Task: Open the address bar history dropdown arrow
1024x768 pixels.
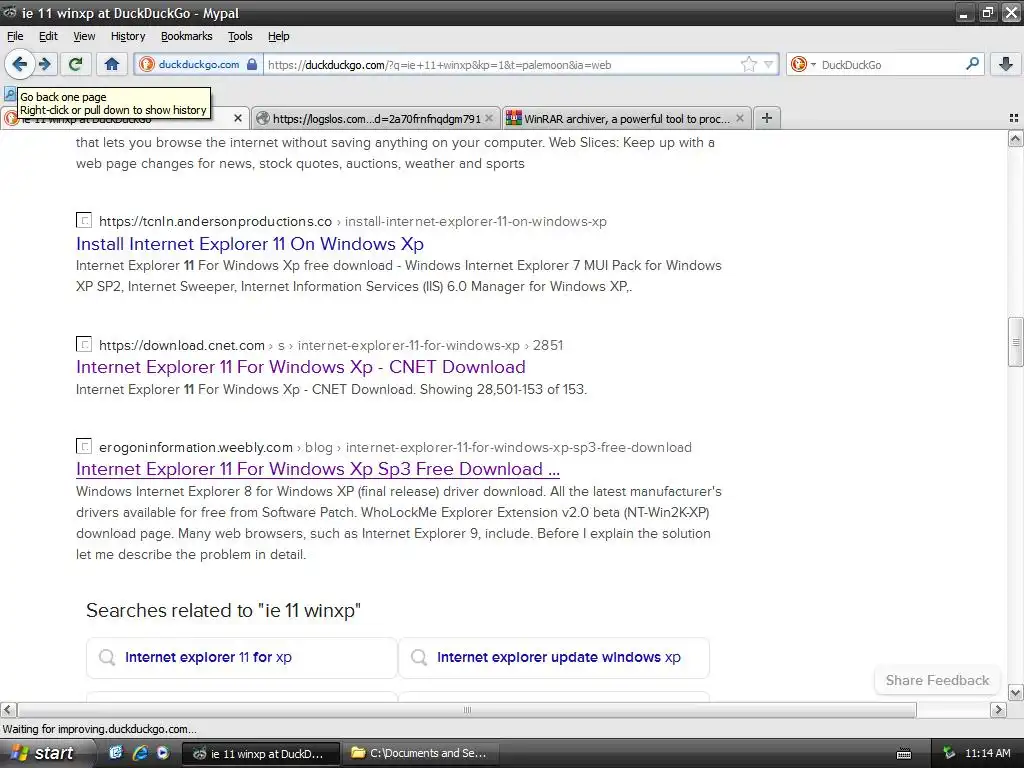Action: click(769, 64)
